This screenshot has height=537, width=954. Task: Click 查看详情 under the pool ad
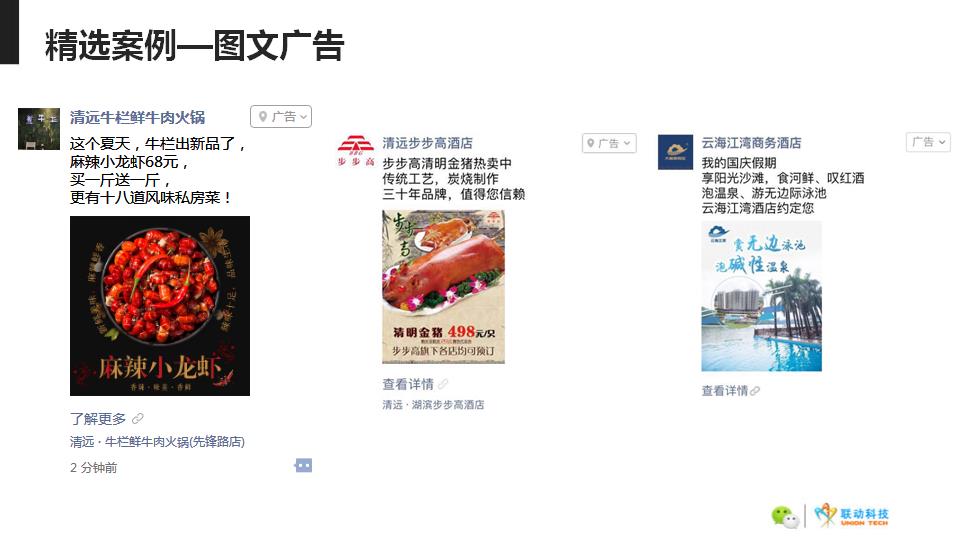point(725,390)
